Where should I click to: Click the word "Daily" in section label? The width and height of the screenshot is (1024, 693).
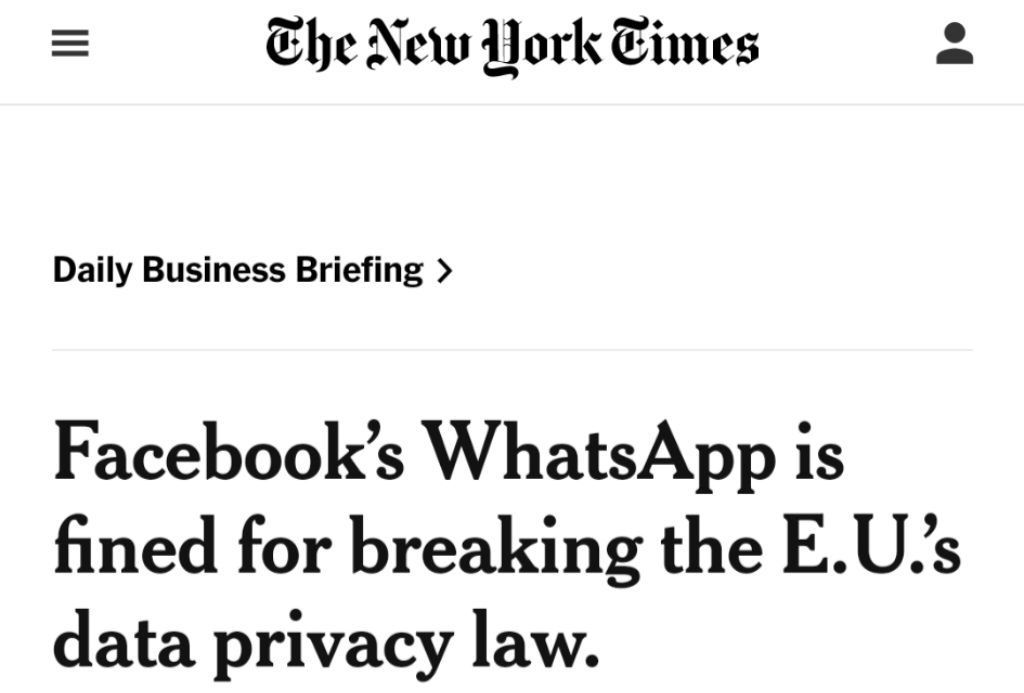click(x=93, y=271)
